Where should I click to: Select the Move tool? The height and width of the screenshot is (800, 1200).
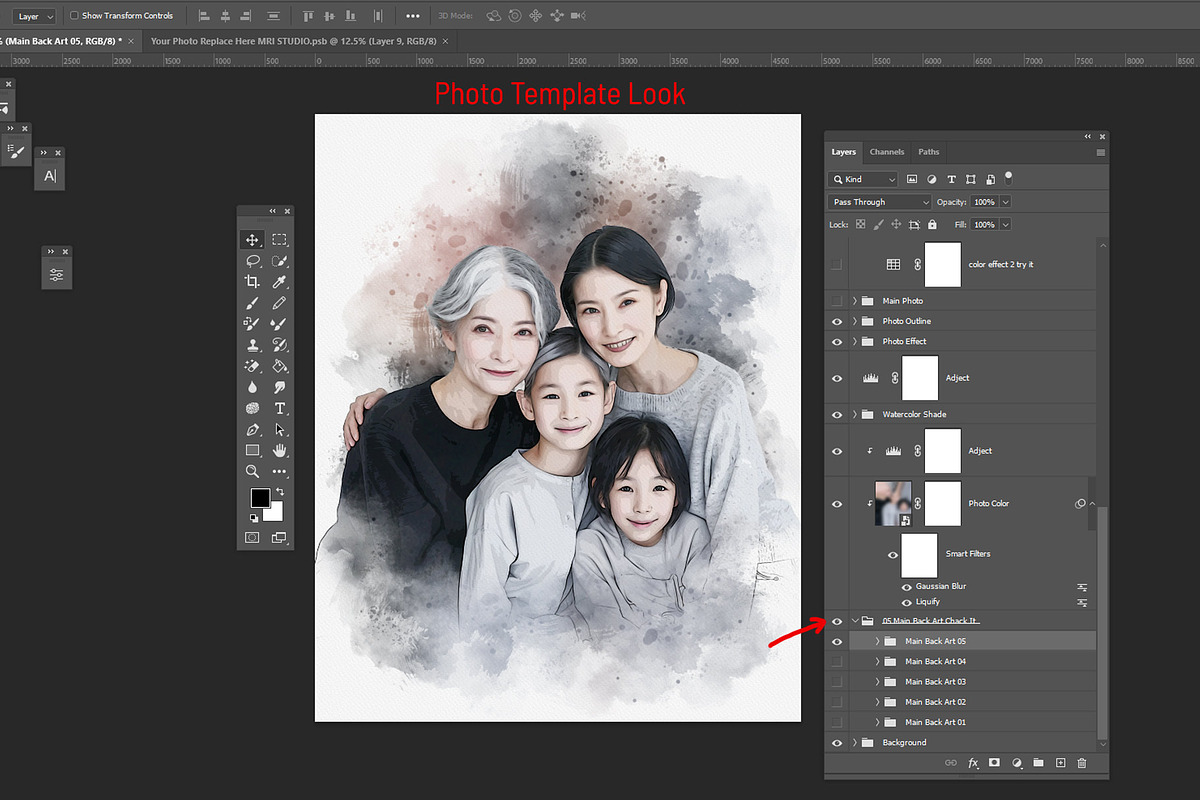pos(252,240)
